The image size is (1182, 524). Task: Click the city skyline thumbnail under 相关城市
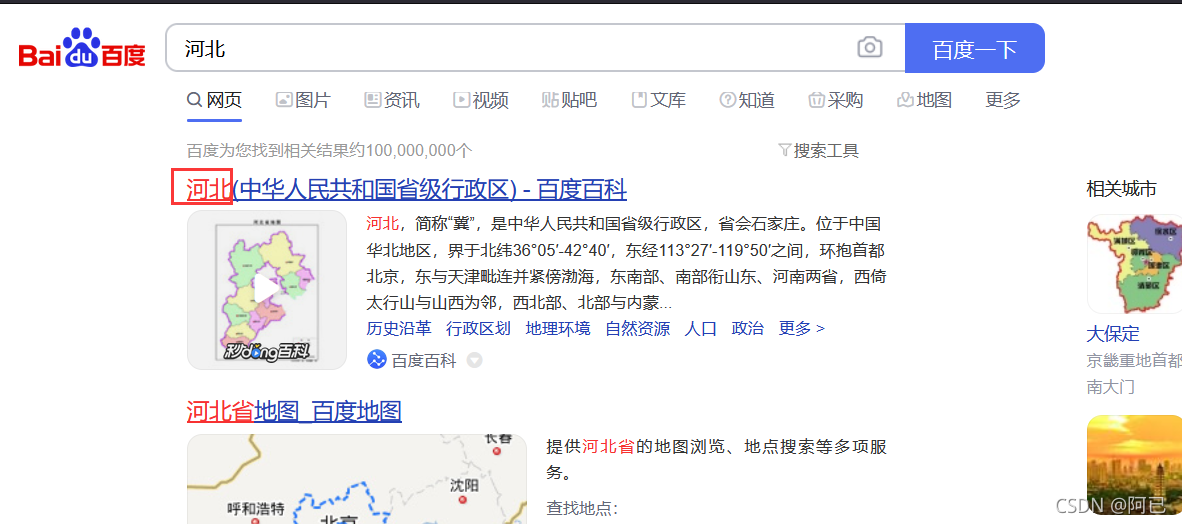(x=1135, y=464)
